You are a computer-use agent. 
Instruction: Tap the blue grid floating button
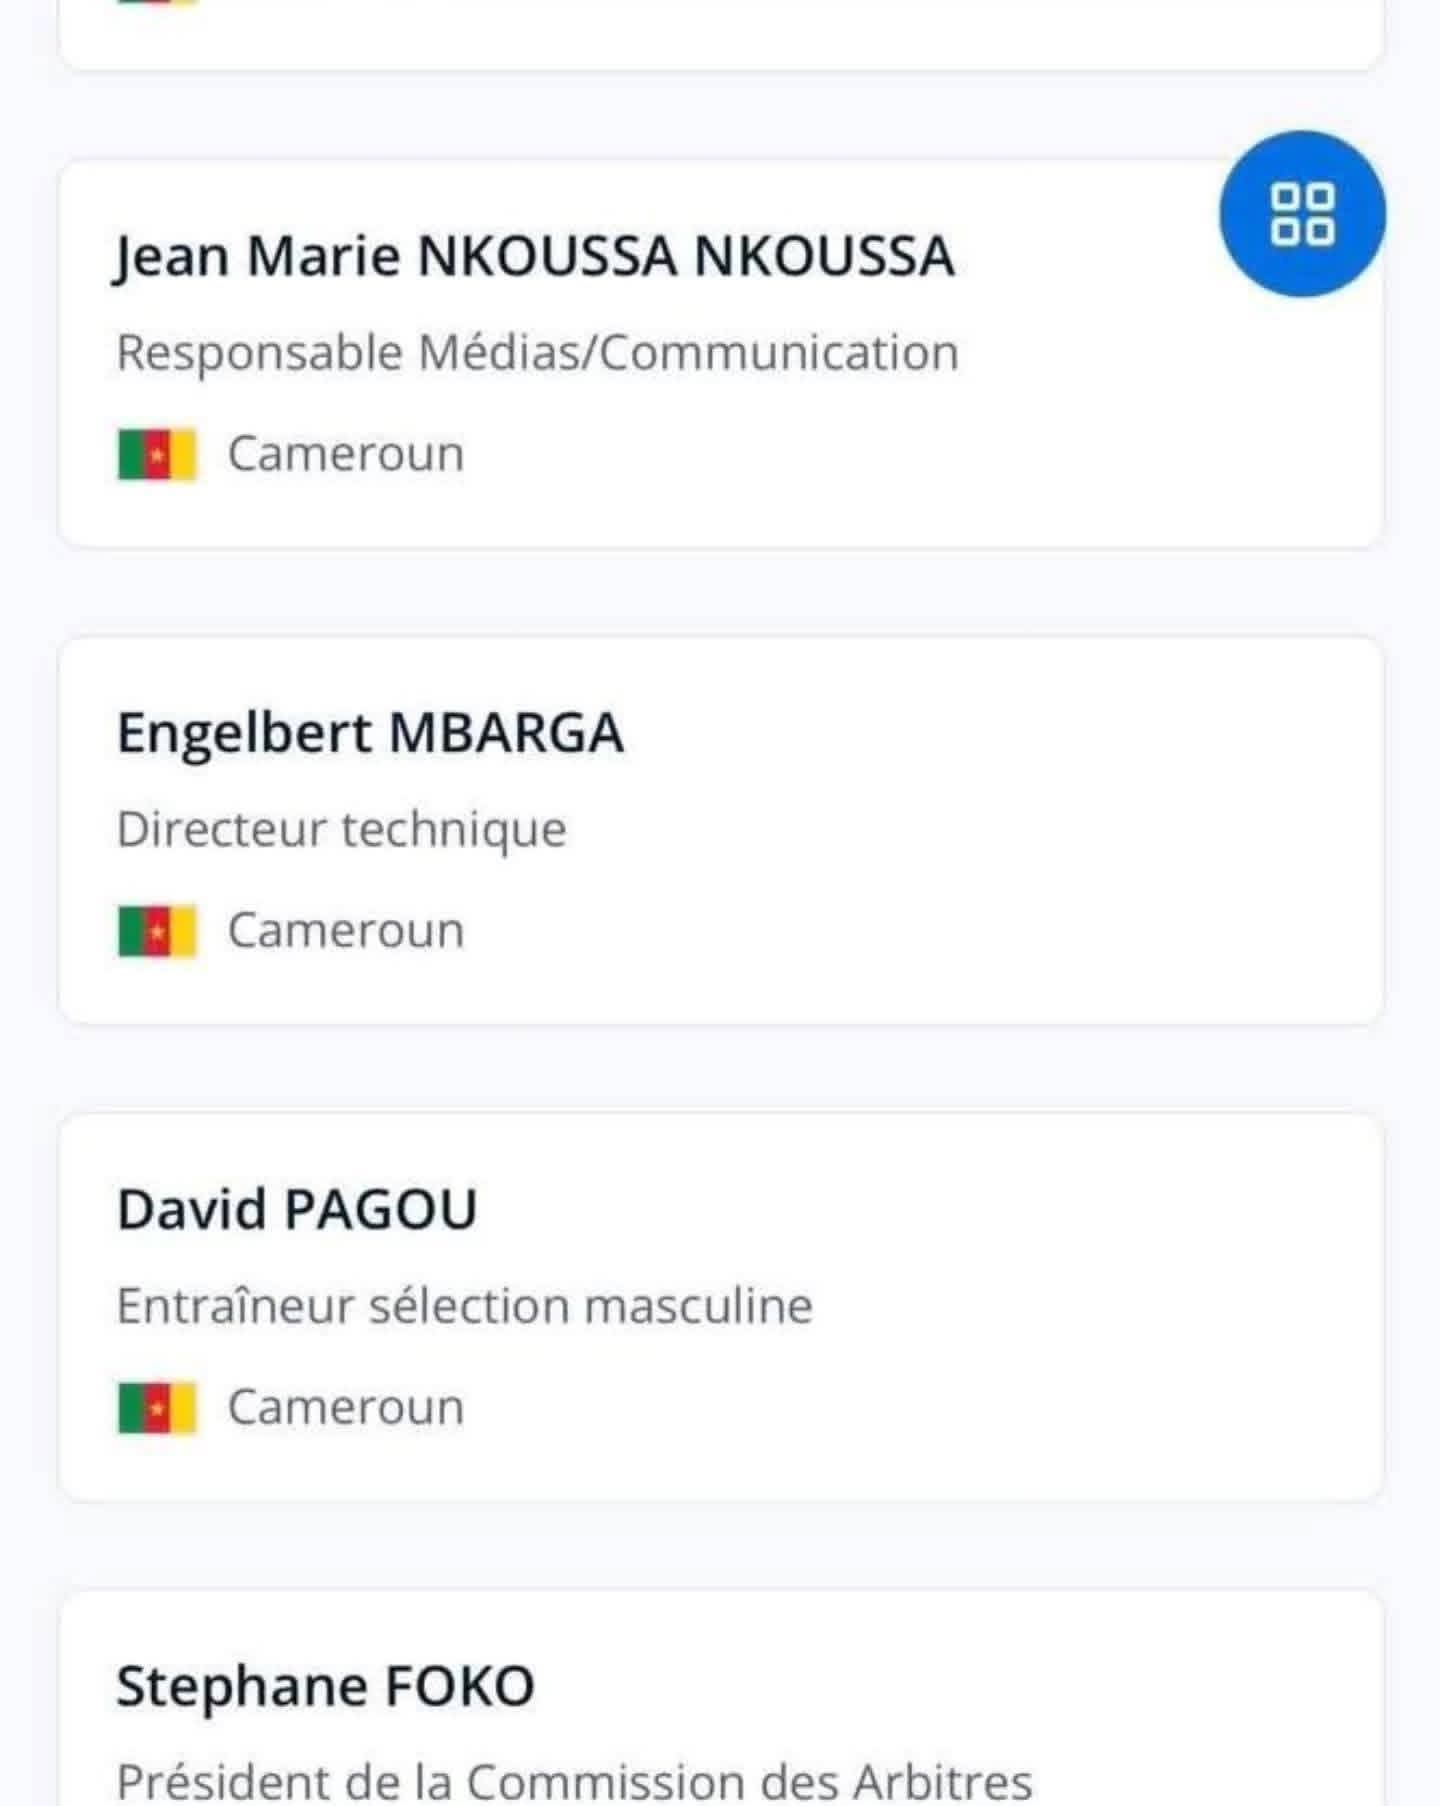(1301, 214)
